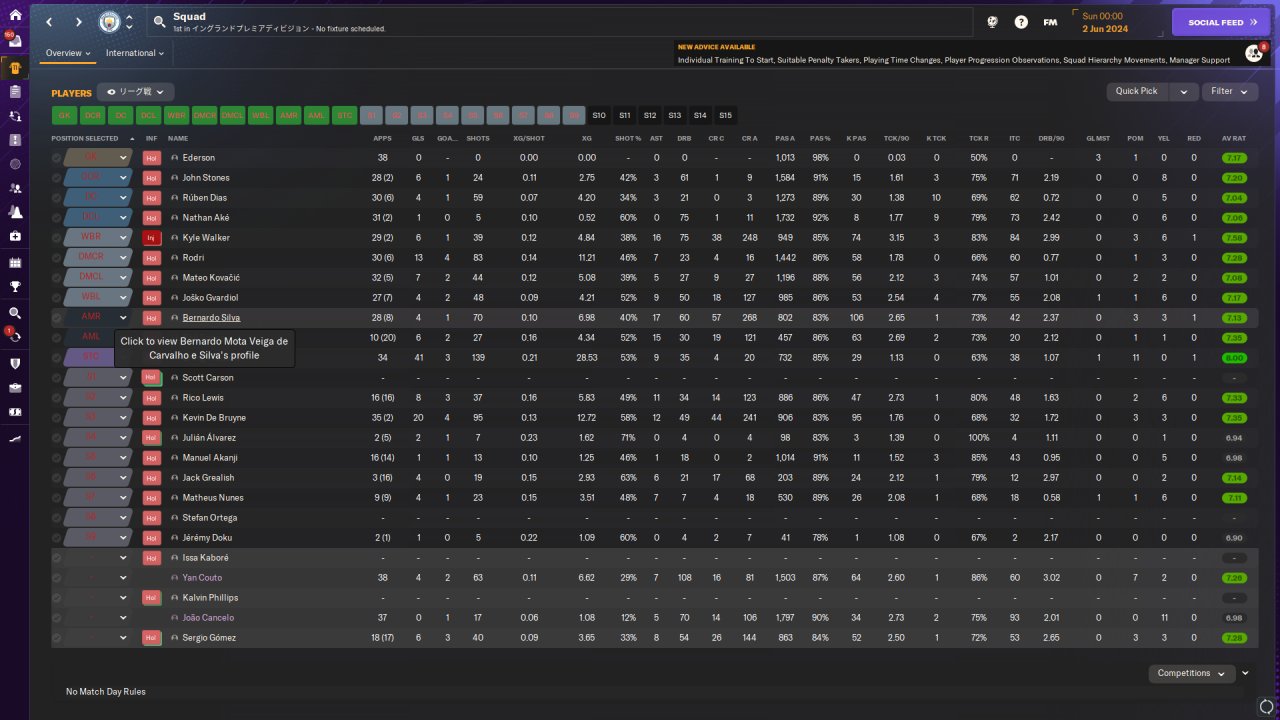Open the Competitions dropdown
1280x720 pixels.
(1192, 673)
